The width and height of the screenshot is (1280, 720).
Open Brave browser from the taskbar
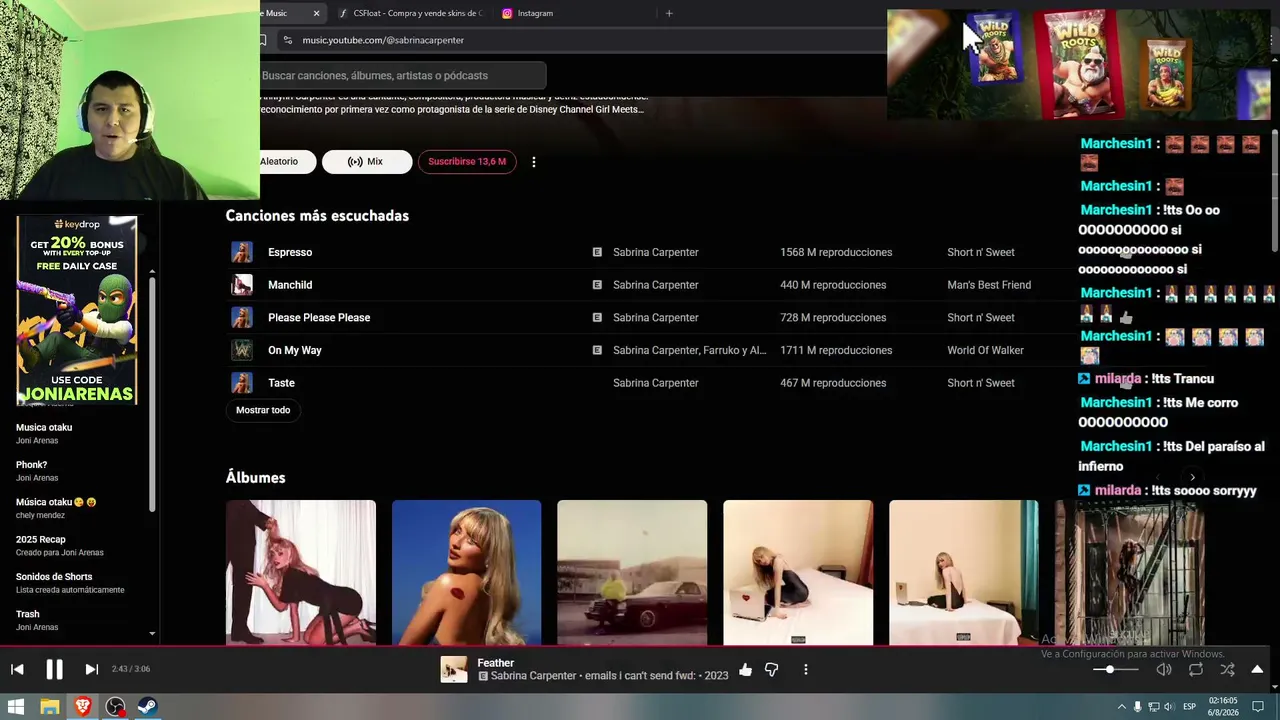82,707
